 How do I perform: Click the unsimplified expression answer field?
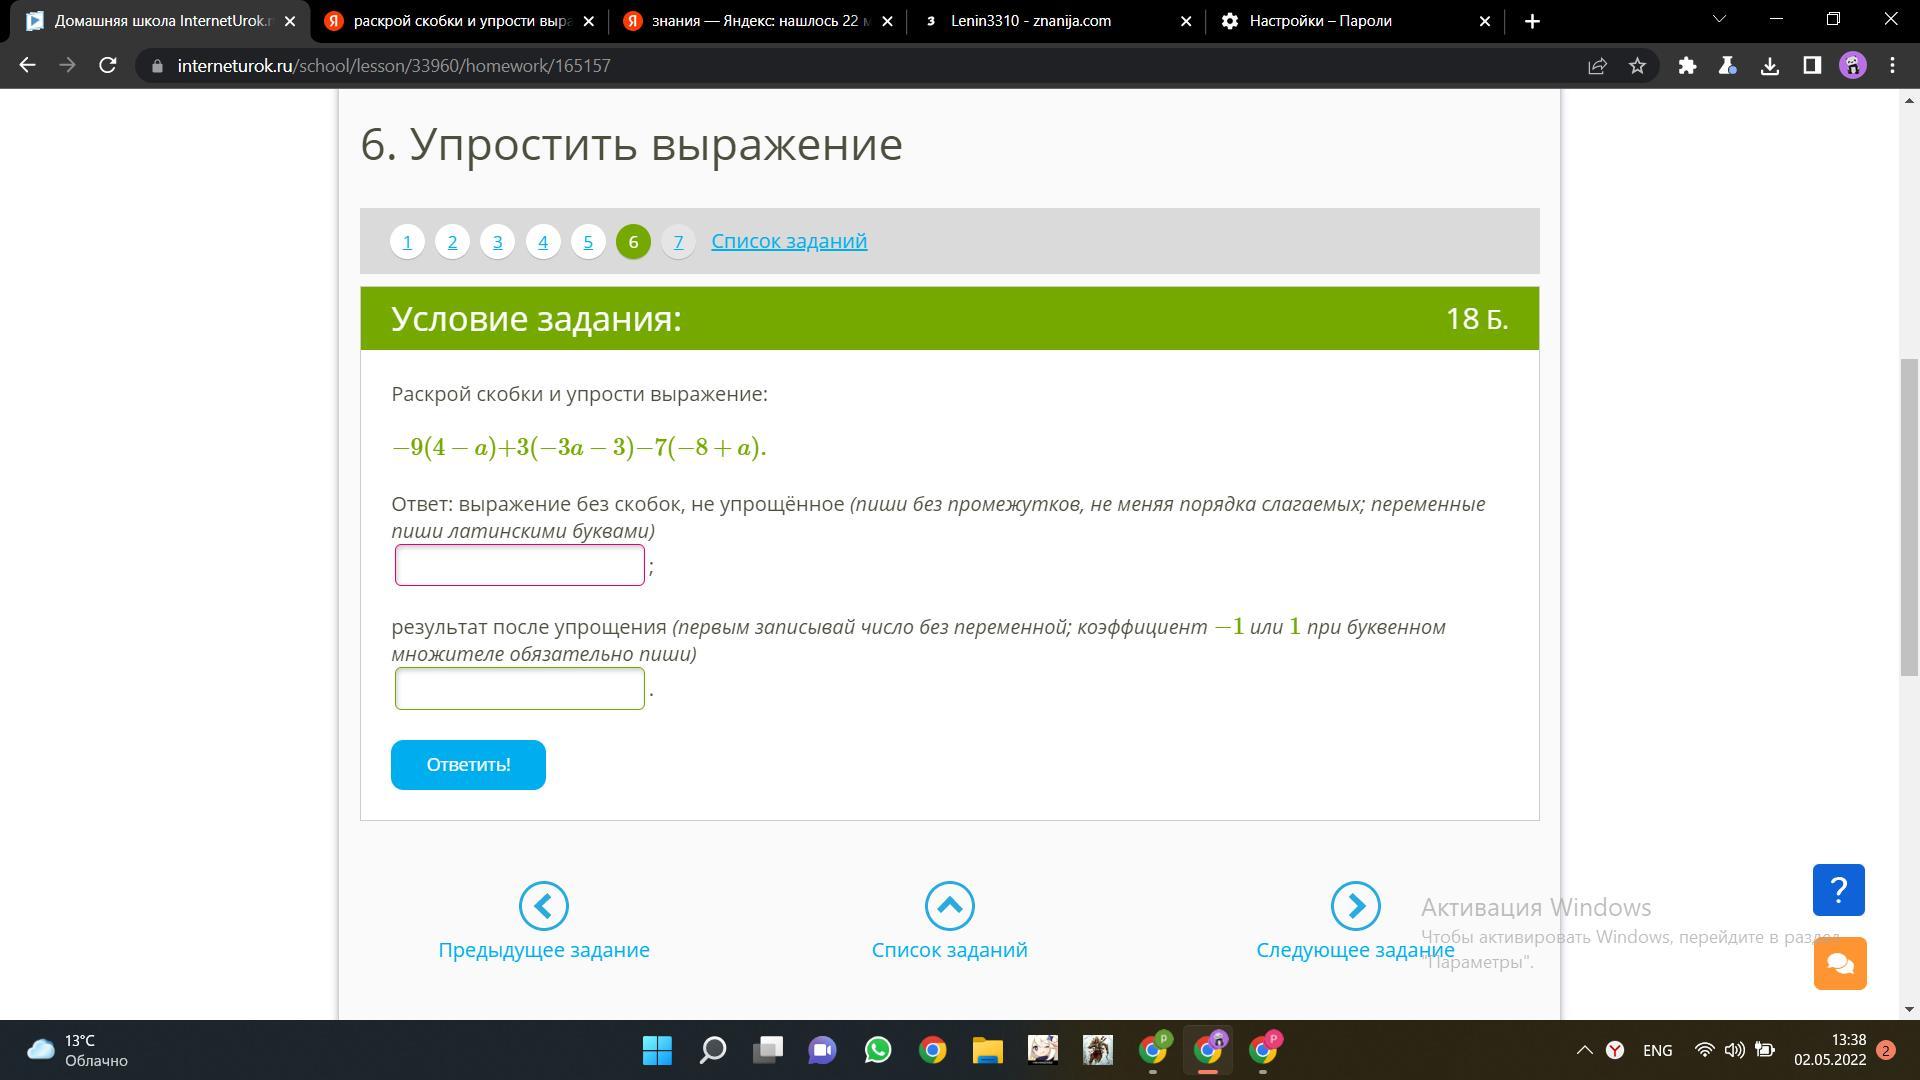(519, 565)
